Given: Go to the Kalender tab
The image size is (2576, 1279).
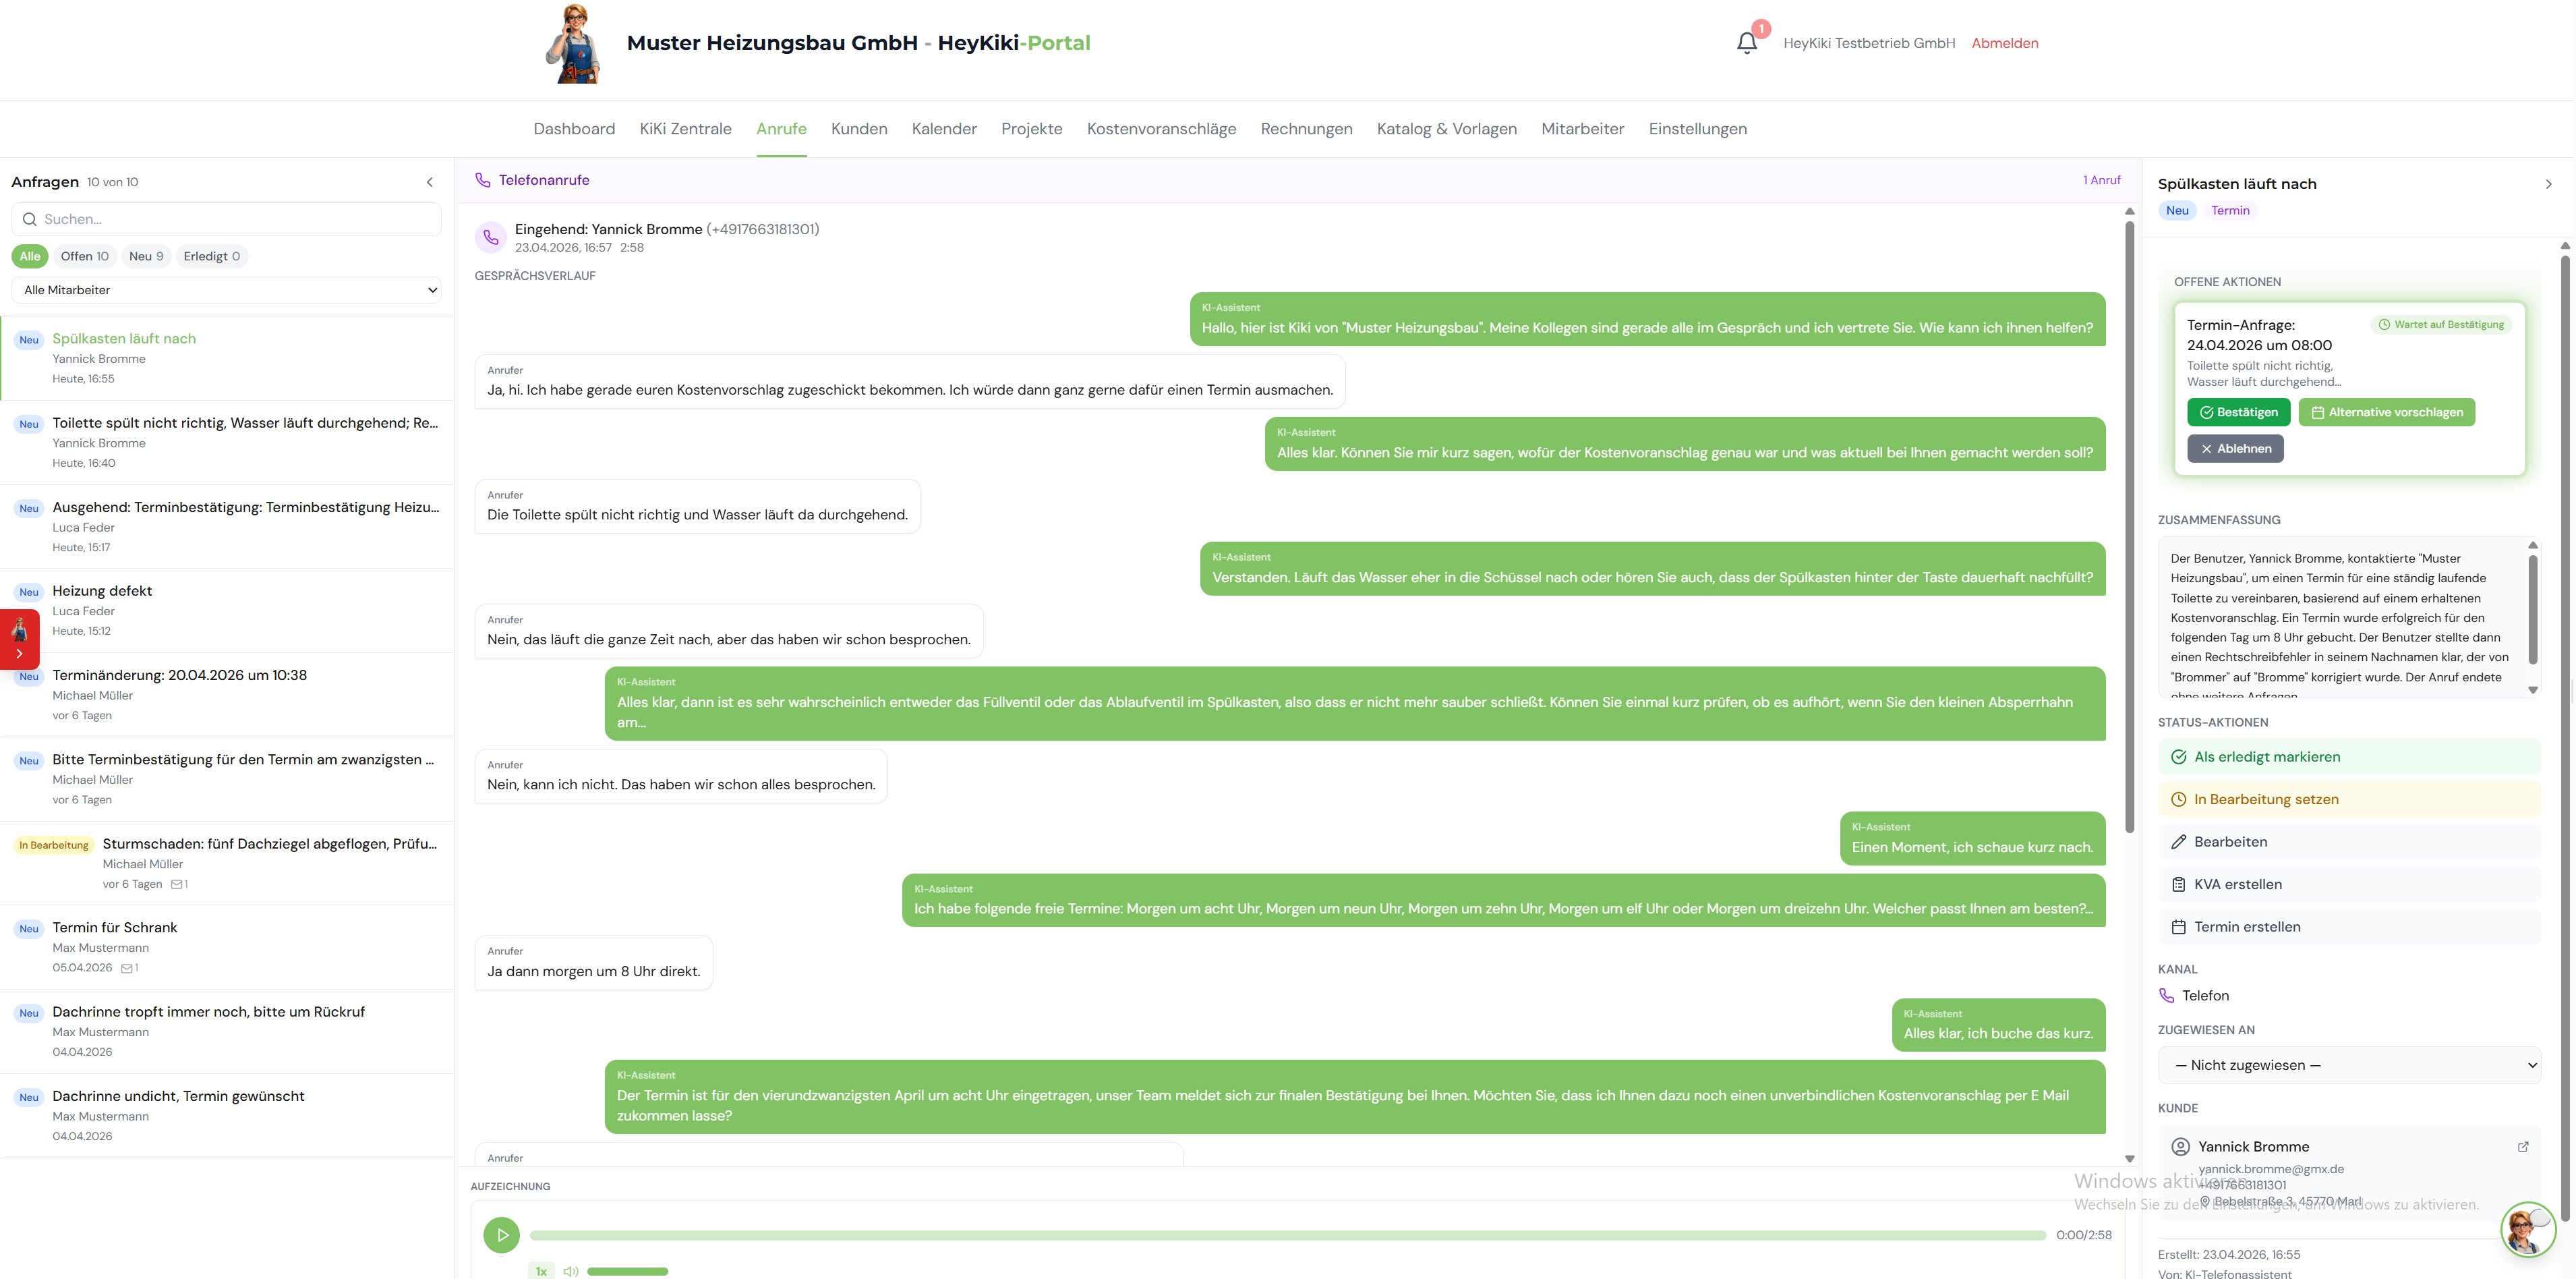Looking at the screenshot, I should (x=943, y=129).
